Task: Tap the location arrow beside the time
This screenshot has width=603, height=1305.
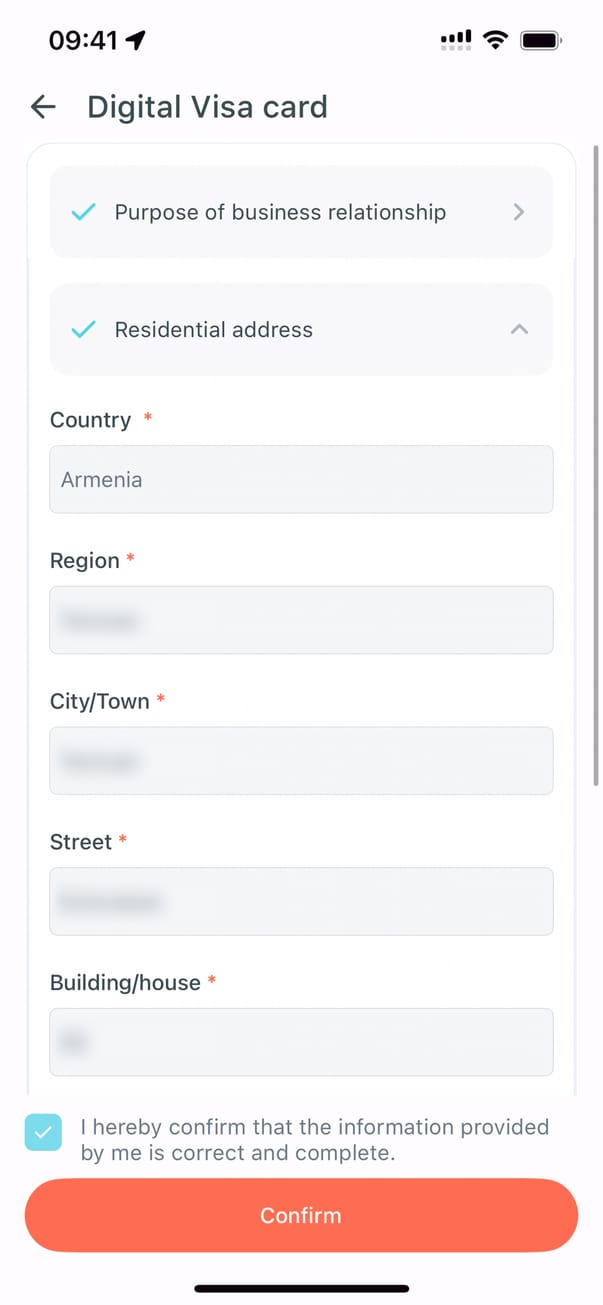Action: (x=136, y=40)
